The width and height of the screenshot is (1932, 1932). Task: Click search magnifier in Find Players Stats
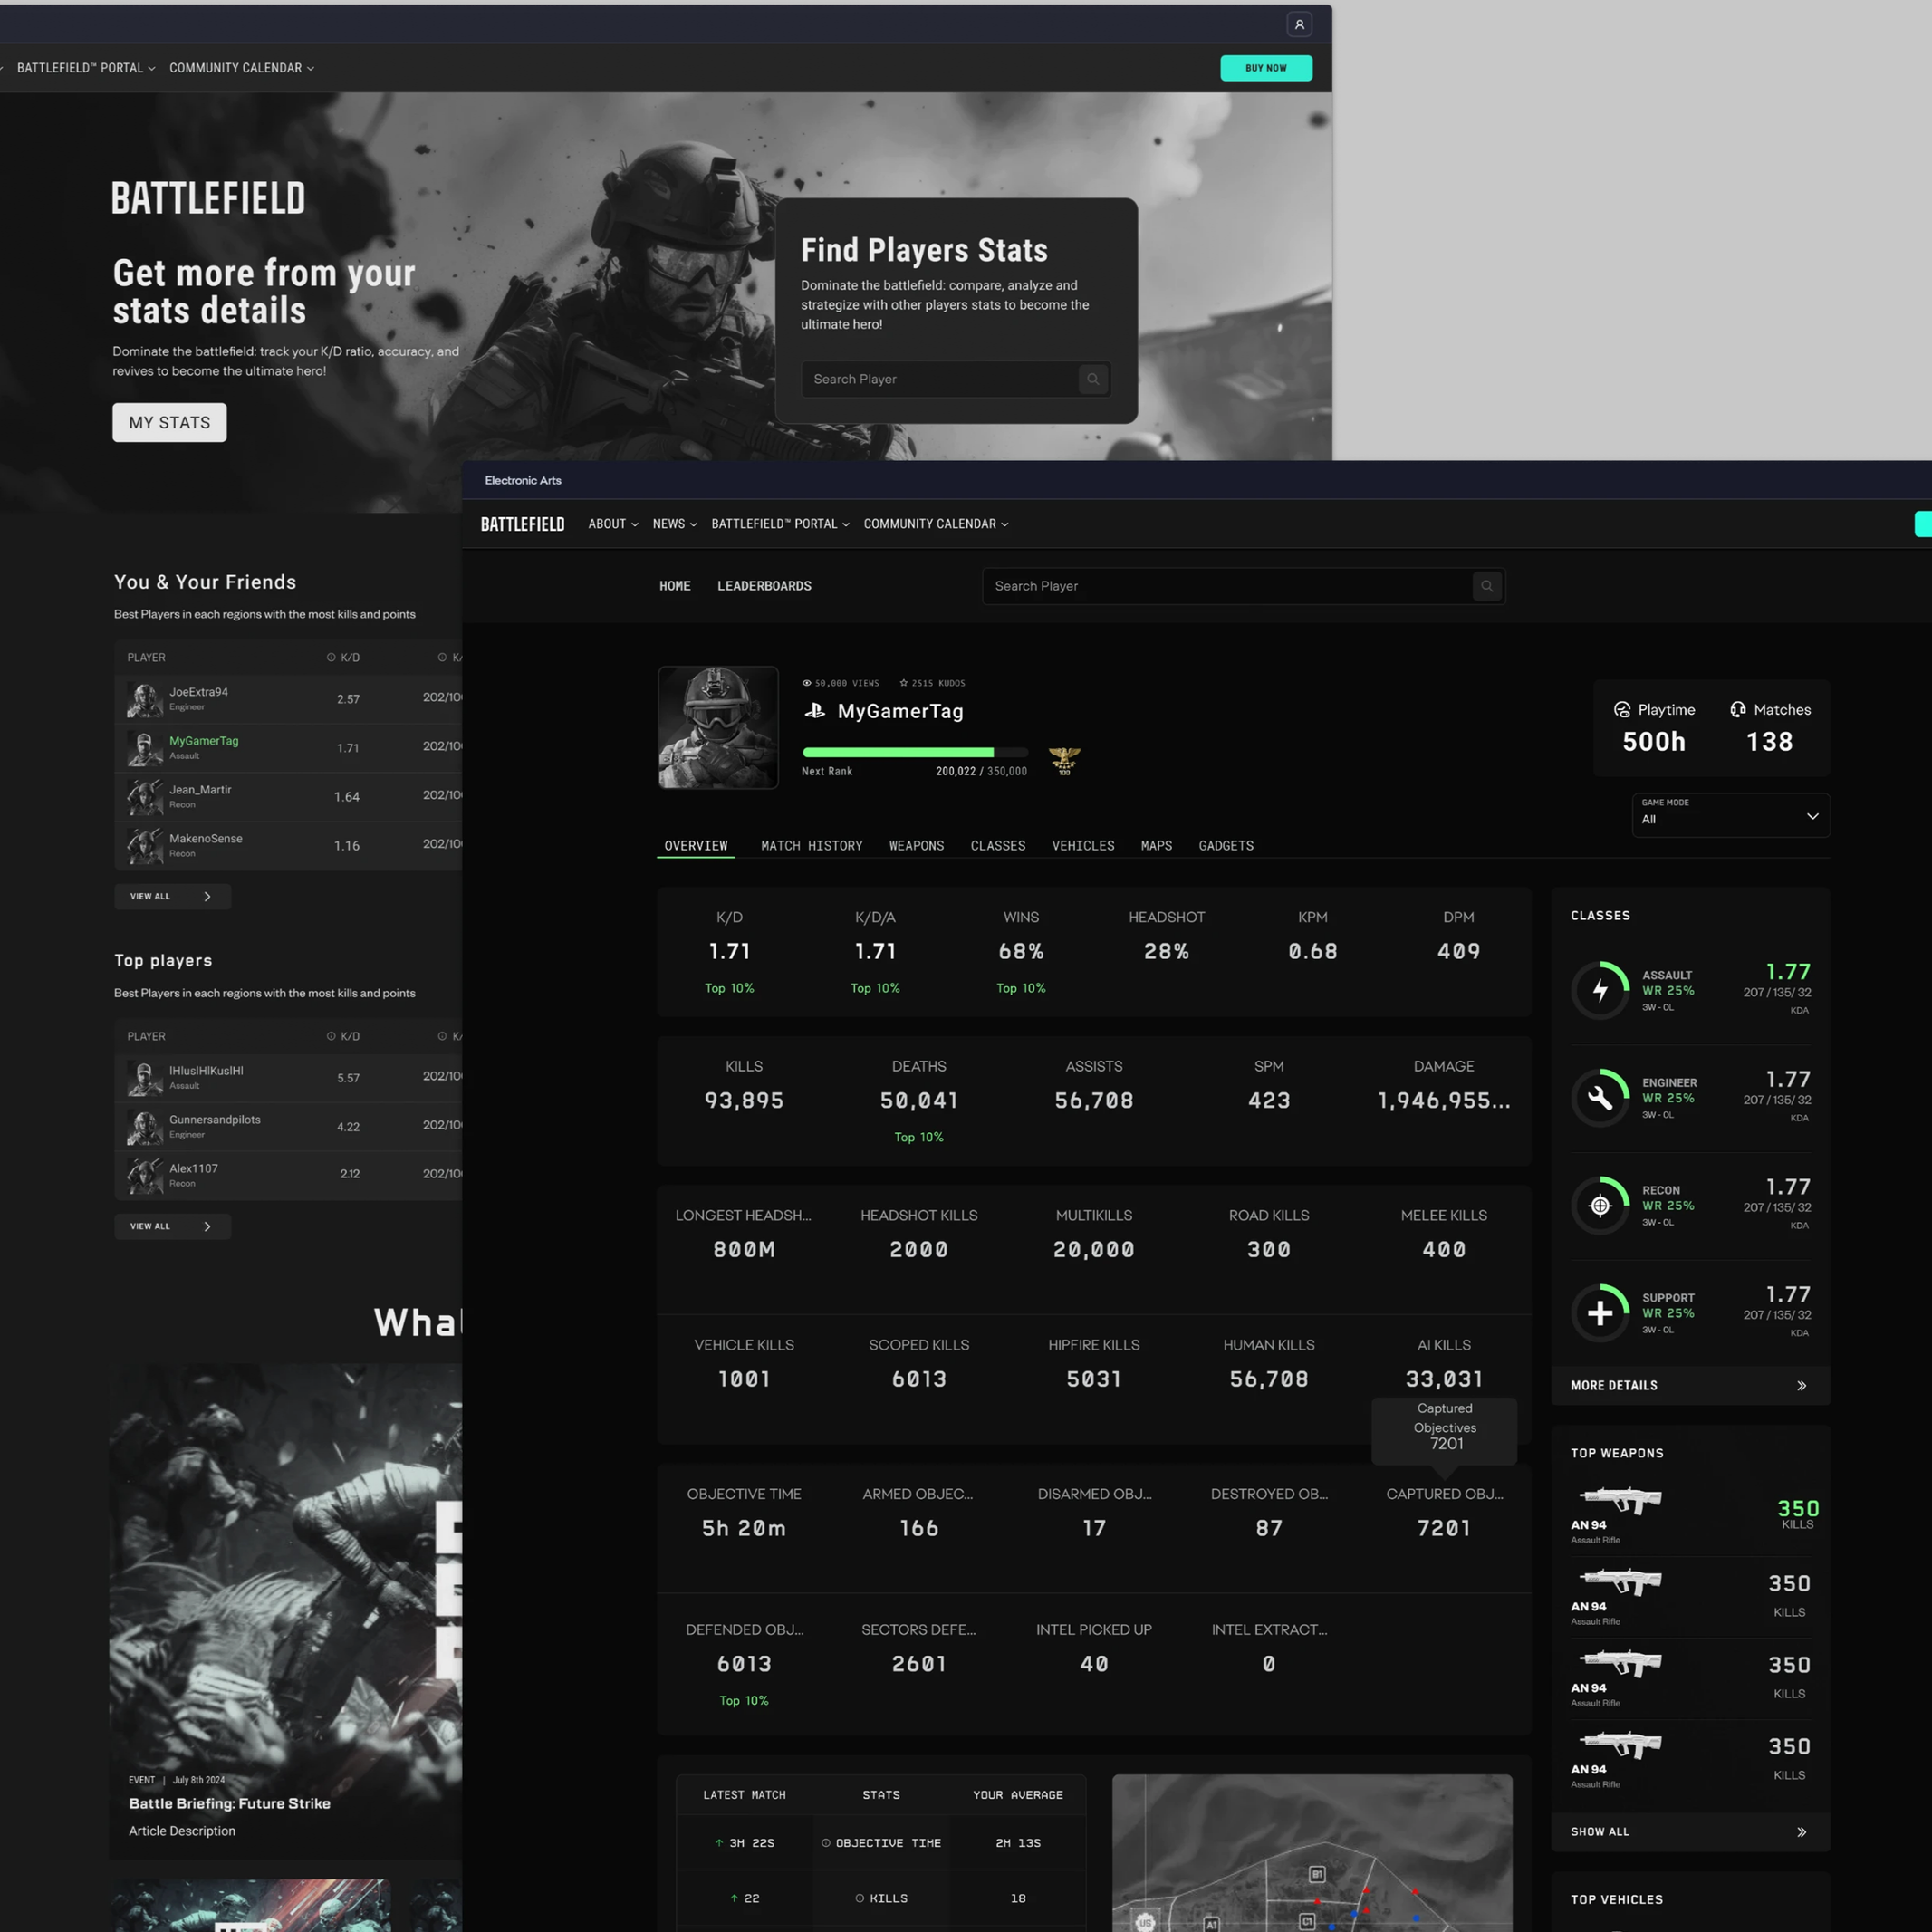pyautogui.click(x=1093, y=379)
